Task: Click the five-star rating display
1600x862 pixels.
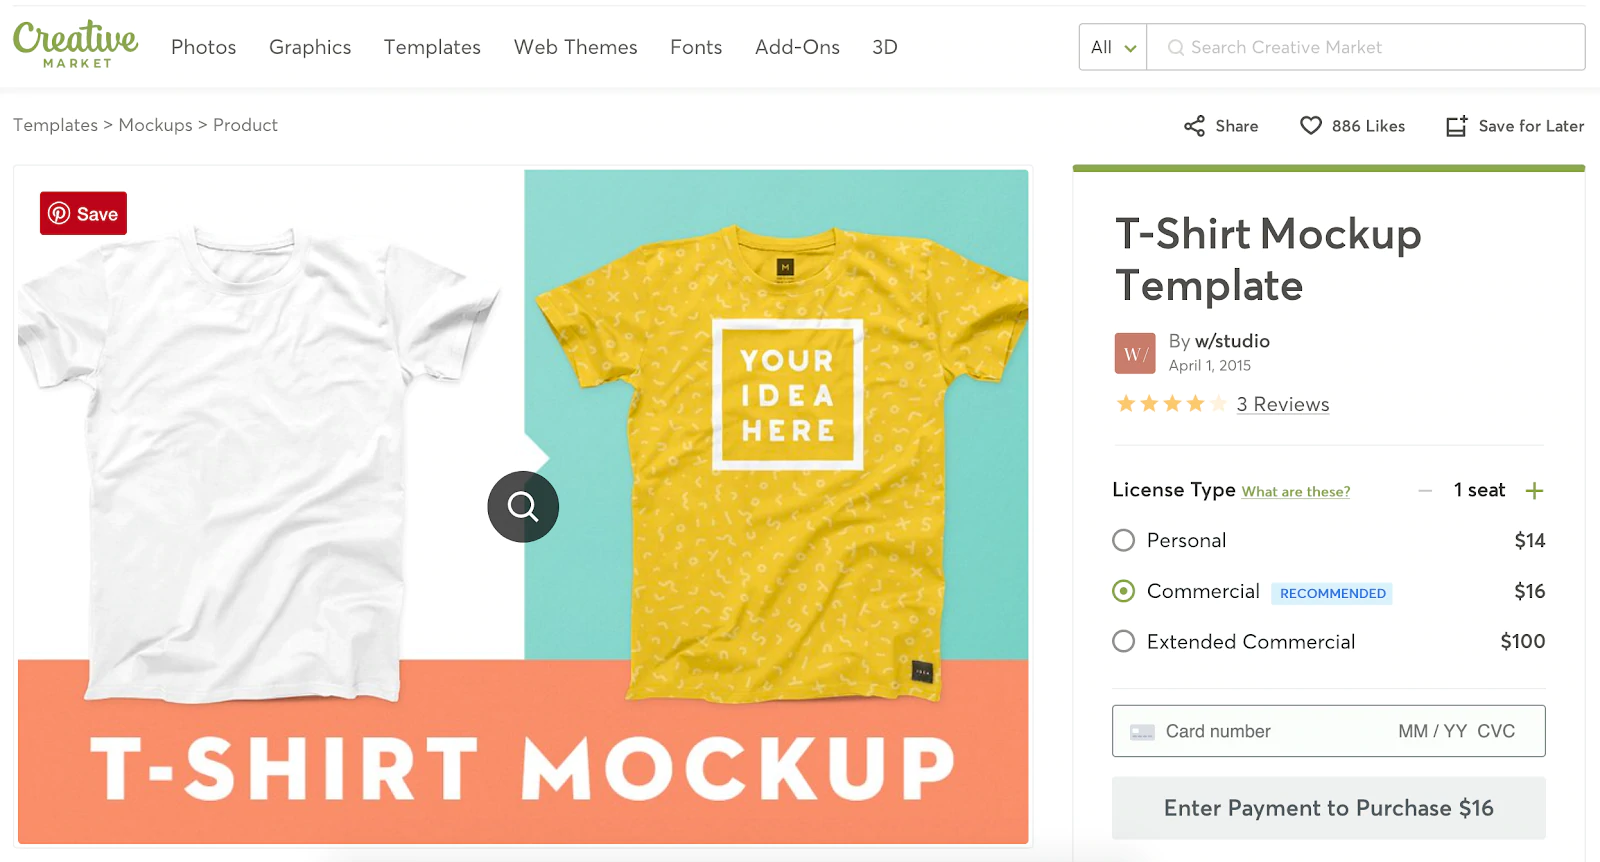Action: click(x=1171, y=404)
